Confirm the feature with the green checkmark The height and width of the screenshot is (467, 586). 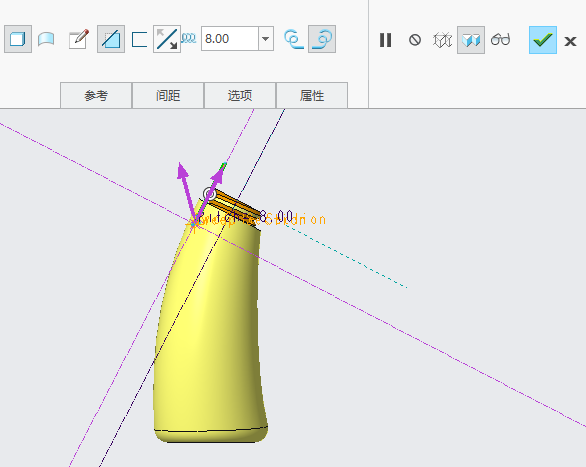pos(543,40)
